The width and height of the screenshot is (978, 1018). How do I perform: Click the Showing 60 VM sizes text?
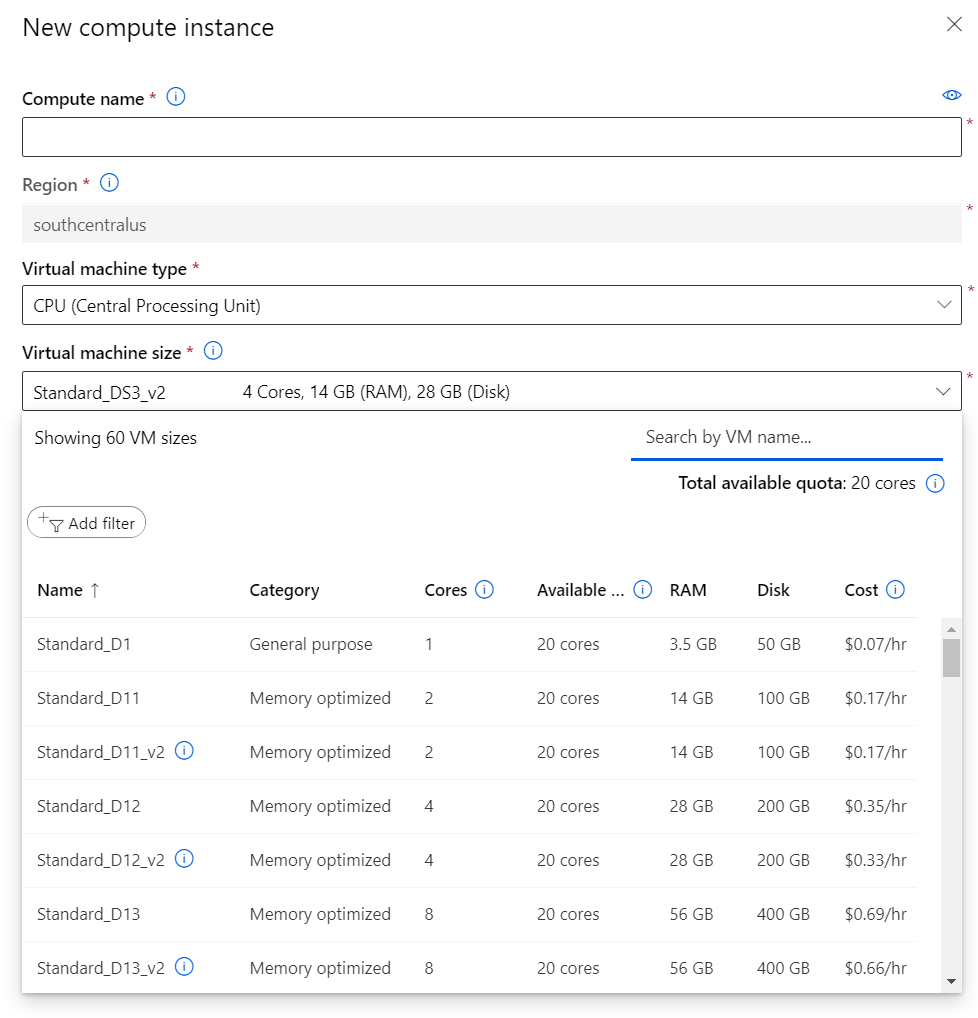(116, 438)
